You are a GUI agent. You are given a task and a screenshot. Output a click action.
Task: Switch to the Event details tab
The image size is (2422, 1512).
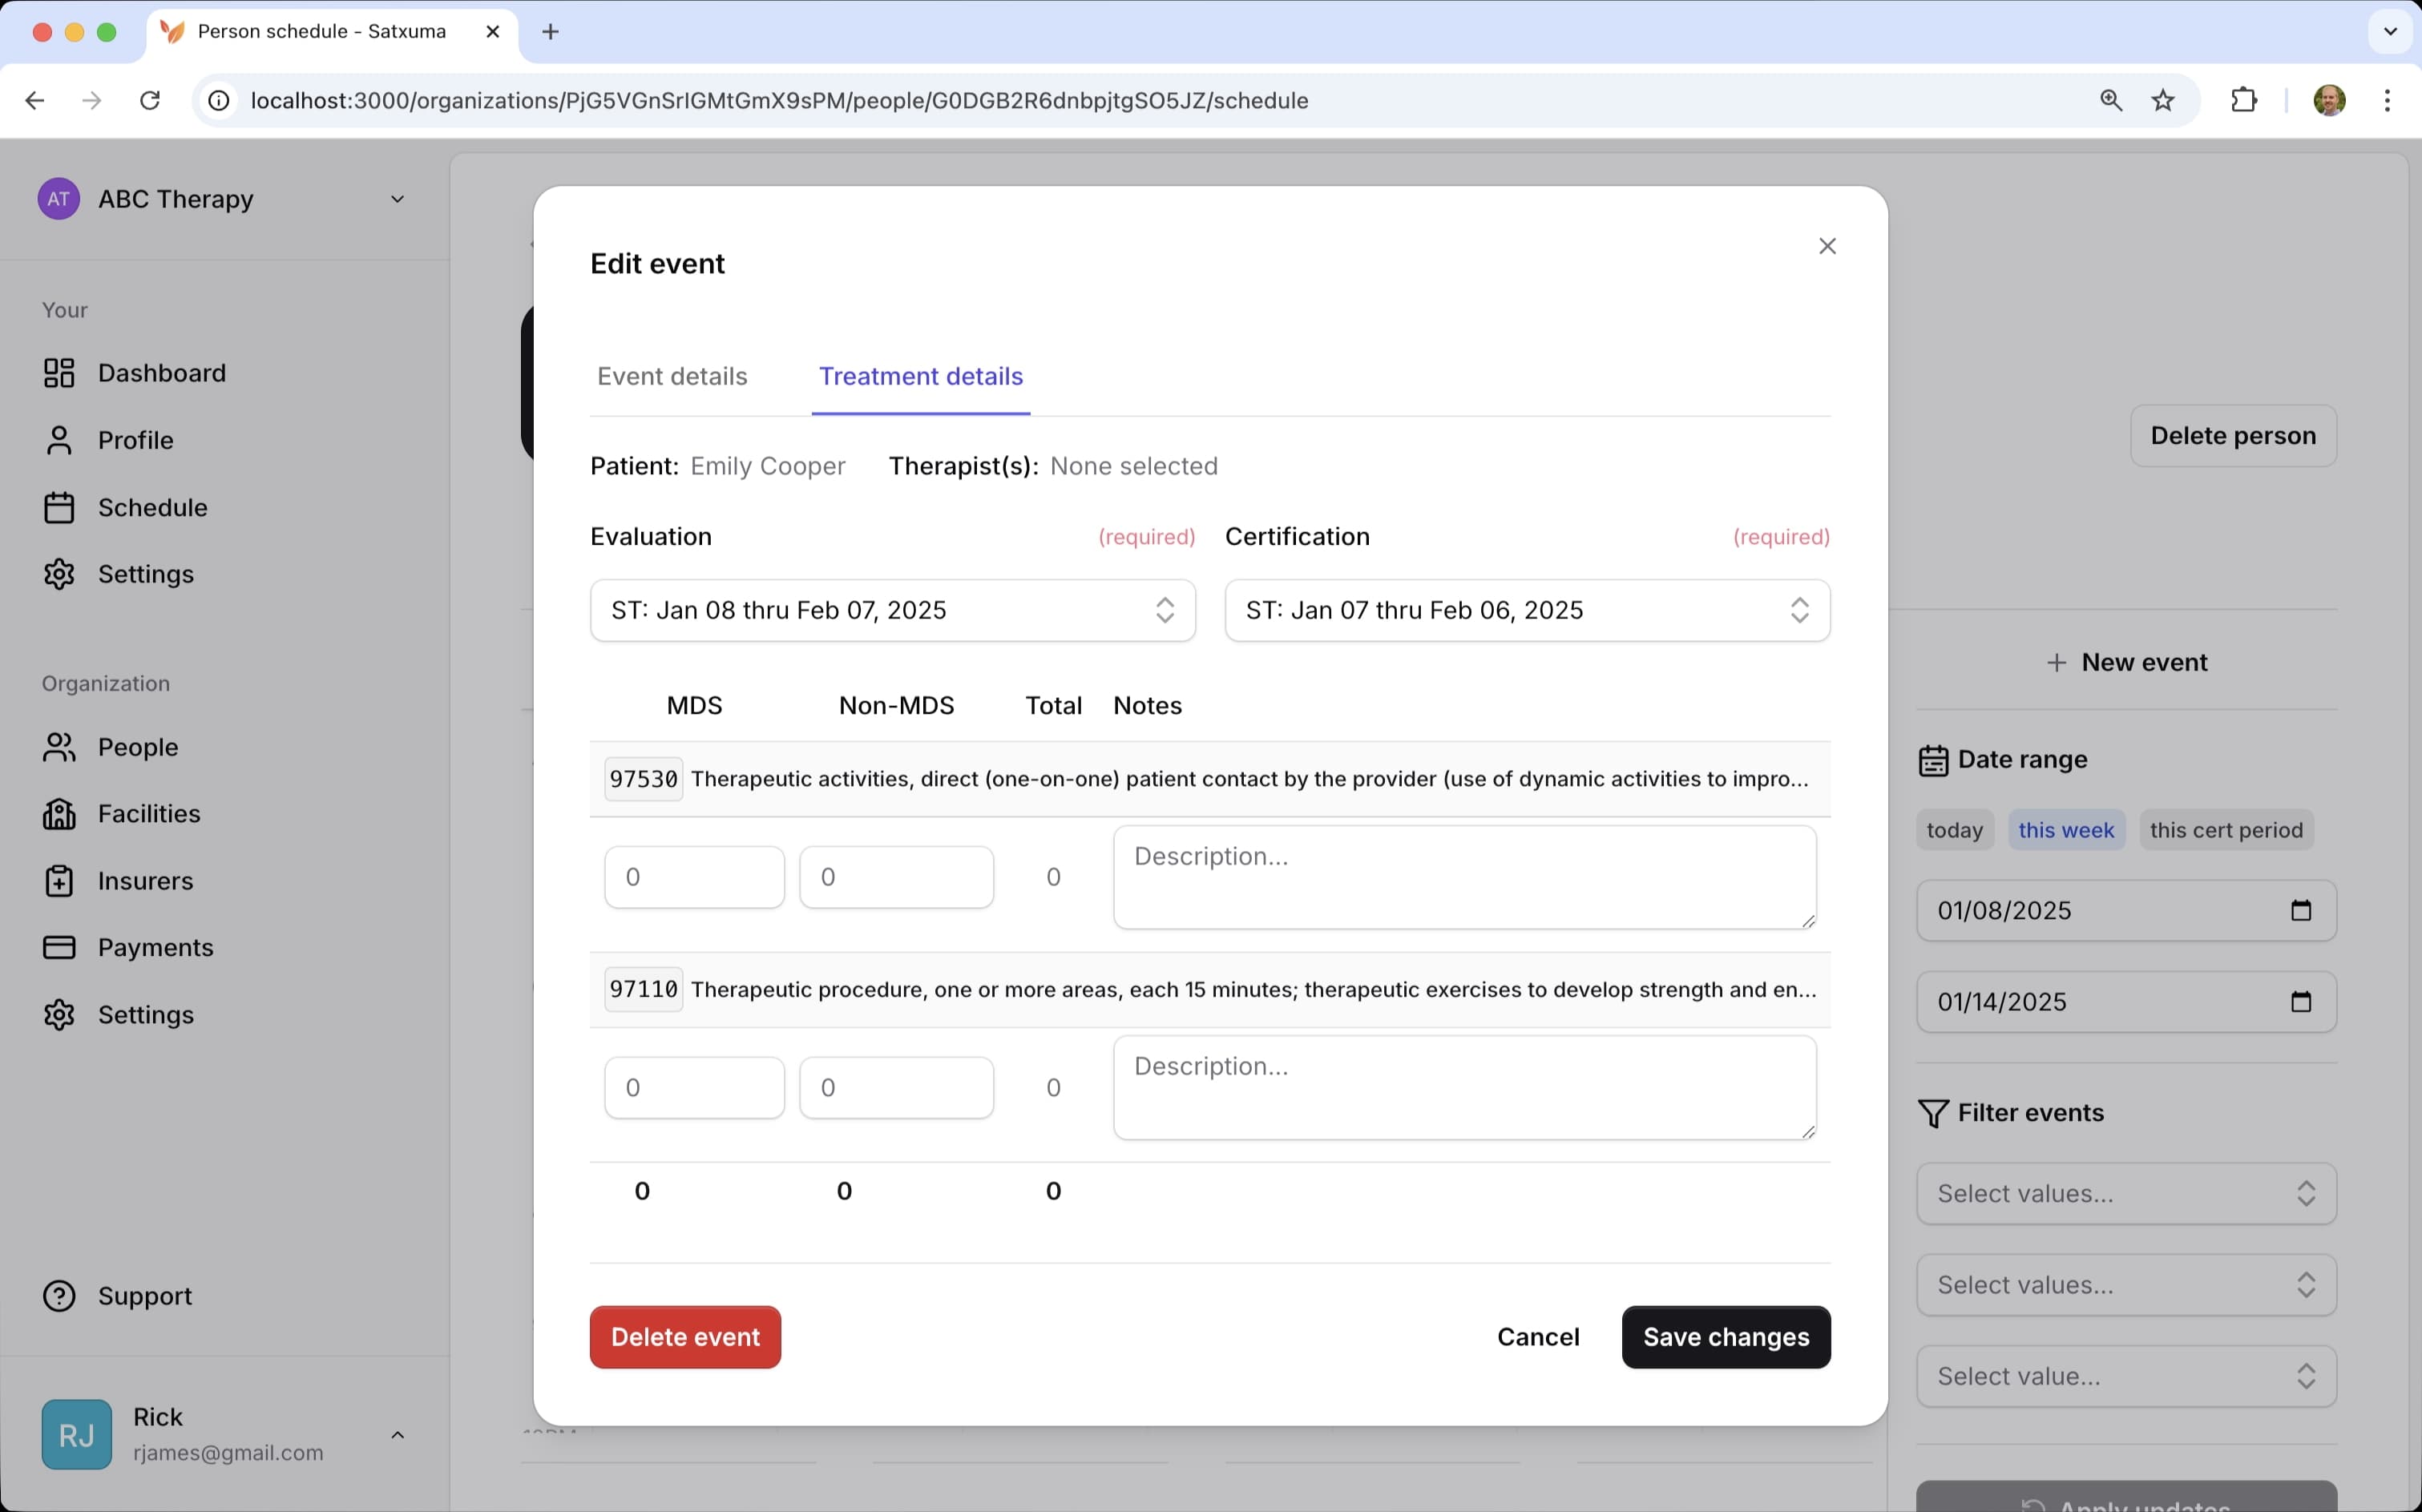[672, 376]
